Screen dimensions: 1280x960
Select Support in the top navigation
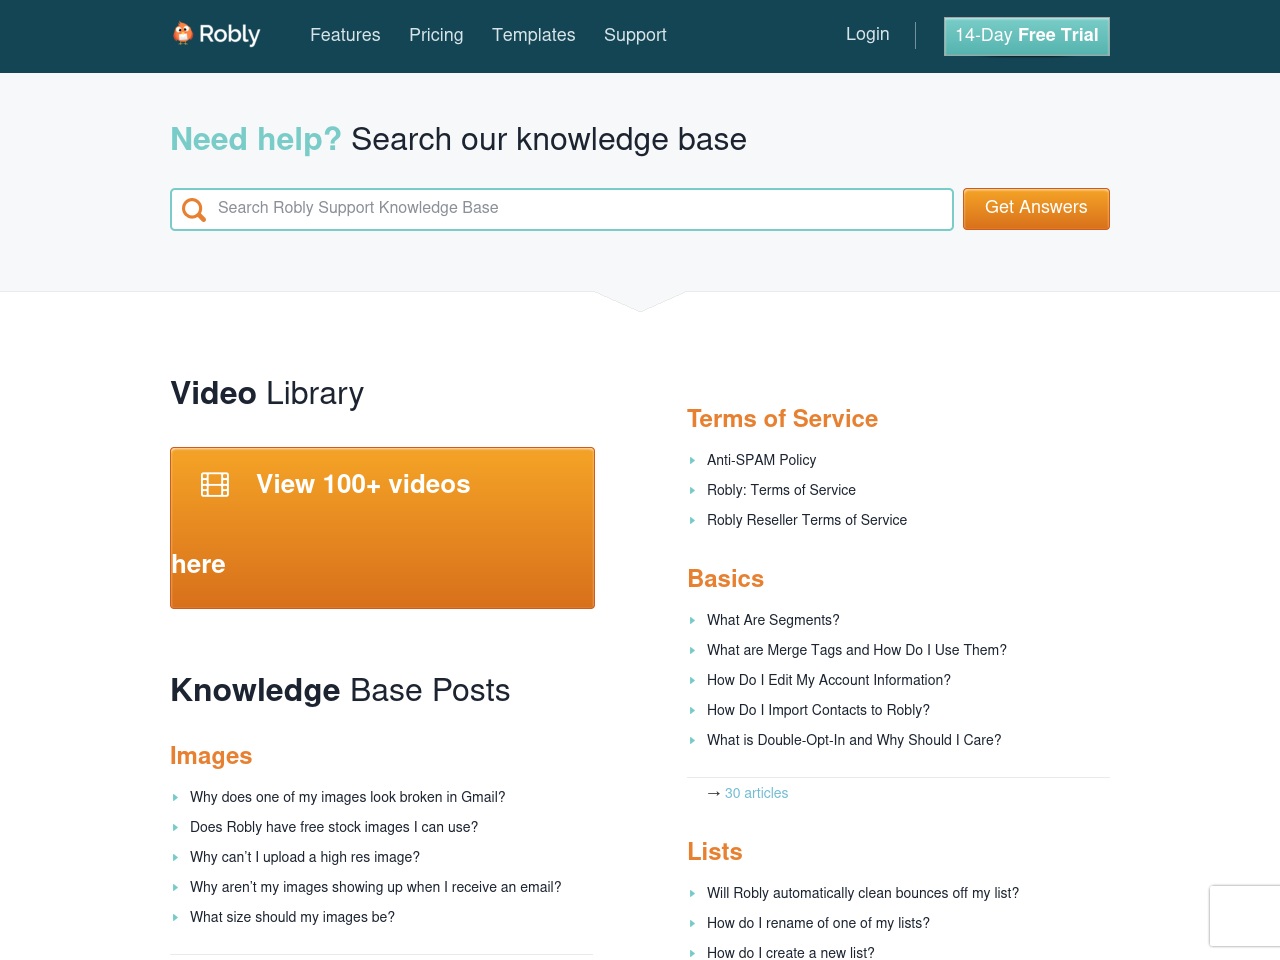click(635, 35)
